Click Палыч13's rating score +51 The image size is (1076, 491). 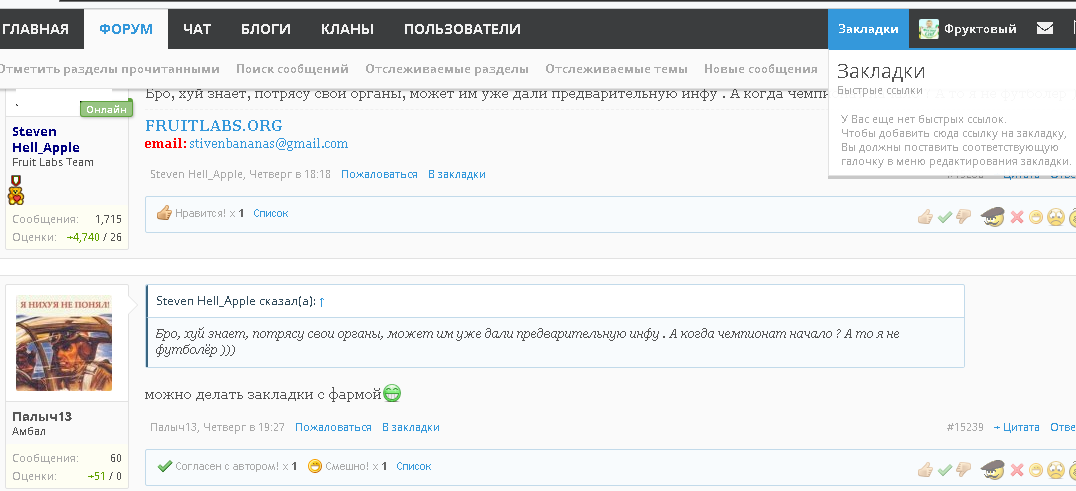(97, 476)
